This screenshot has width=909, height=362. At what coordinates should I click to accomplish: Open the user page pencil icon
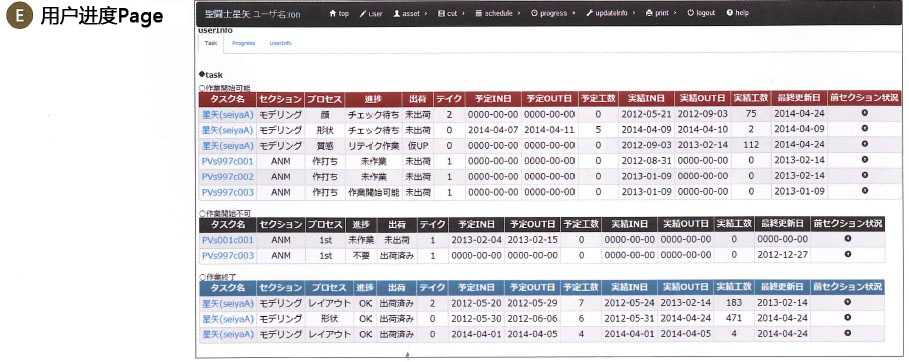(363, 13)
